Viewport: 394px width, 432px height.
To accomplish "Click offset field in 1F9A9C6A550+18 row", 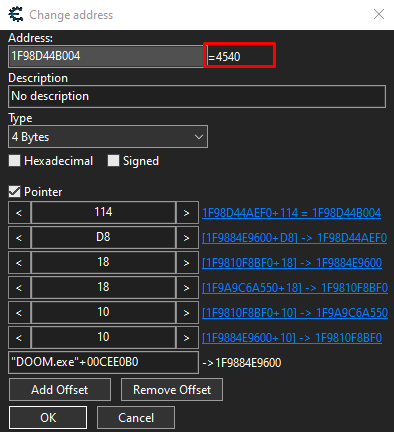I will click(103, 287).
